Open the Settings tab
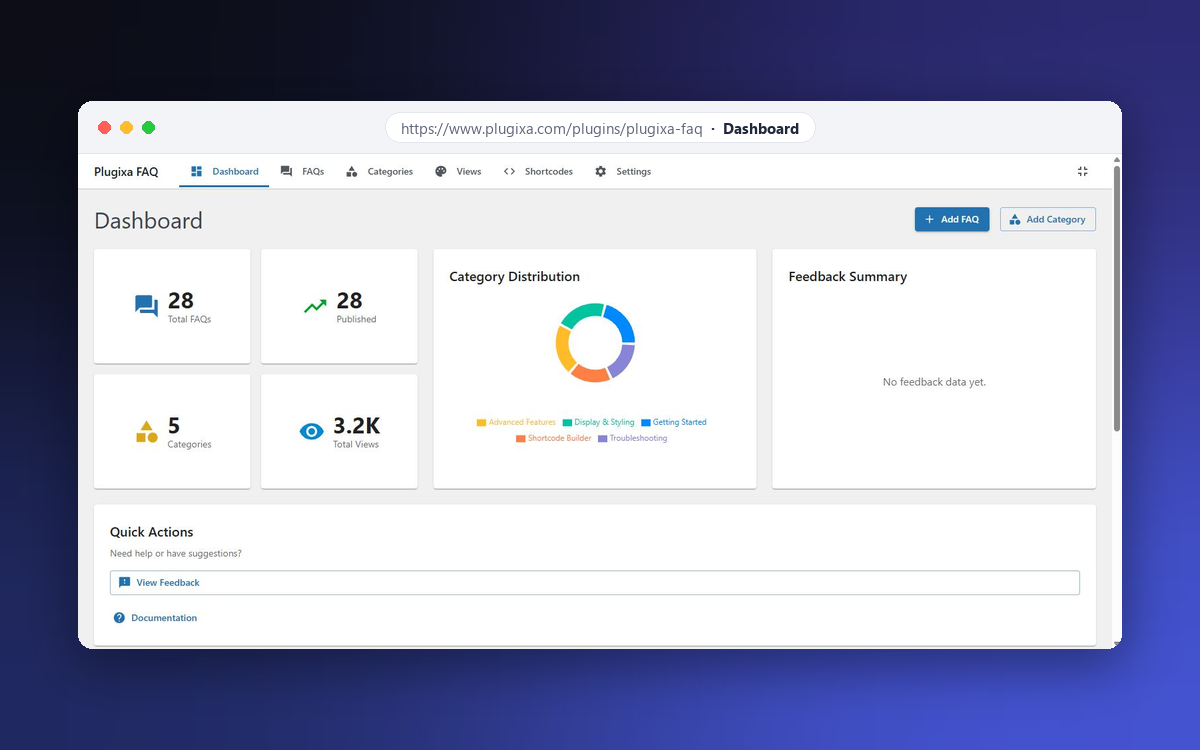Image resolution: width=1200 pixels, height=750 pixels. pos(623,171)
